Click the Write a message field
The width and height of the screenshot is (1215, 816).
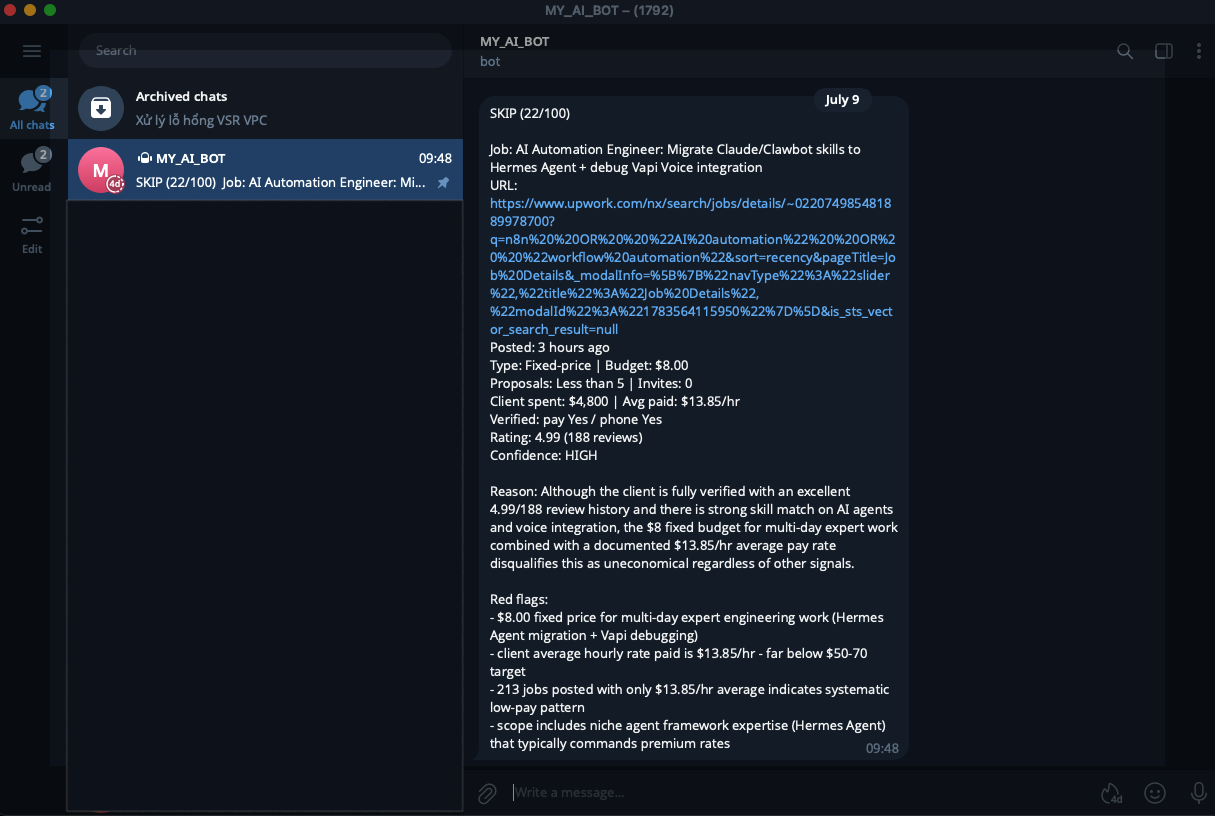[x=800, y=792]
